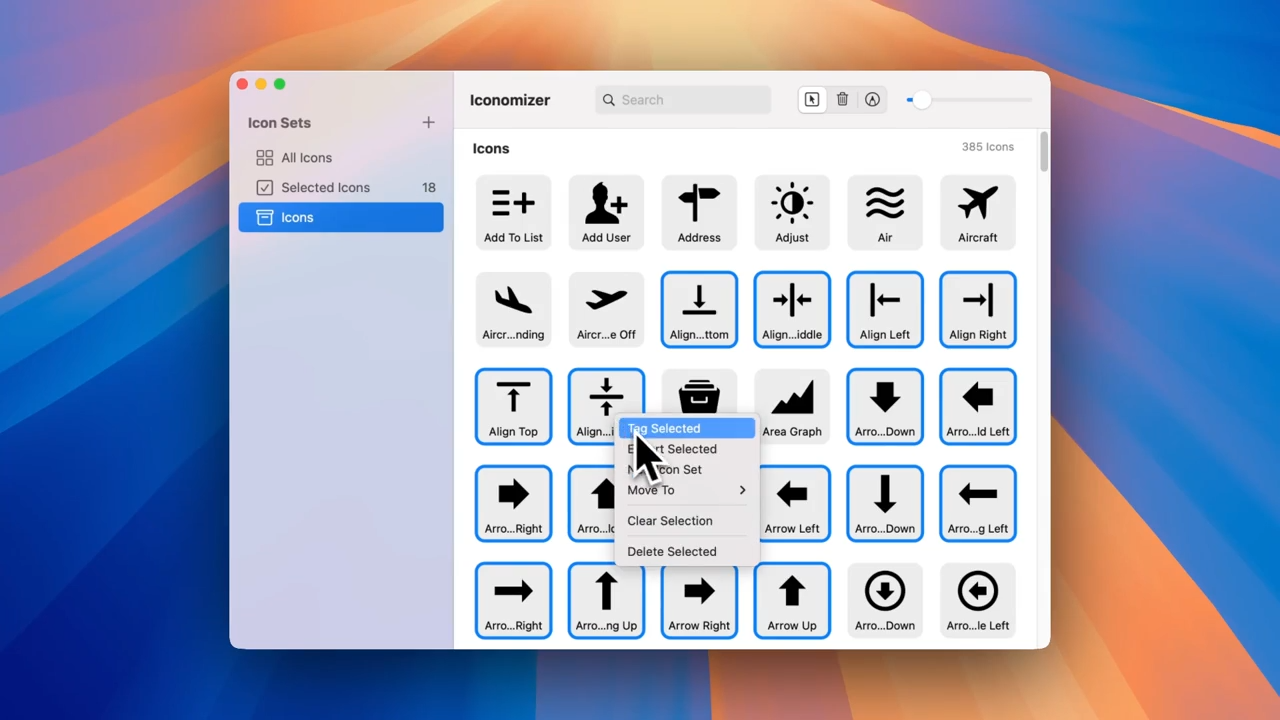Screen dimensions: 1280x720
Task: Click Clear Selection in the context menu
Action: (669, 520)
